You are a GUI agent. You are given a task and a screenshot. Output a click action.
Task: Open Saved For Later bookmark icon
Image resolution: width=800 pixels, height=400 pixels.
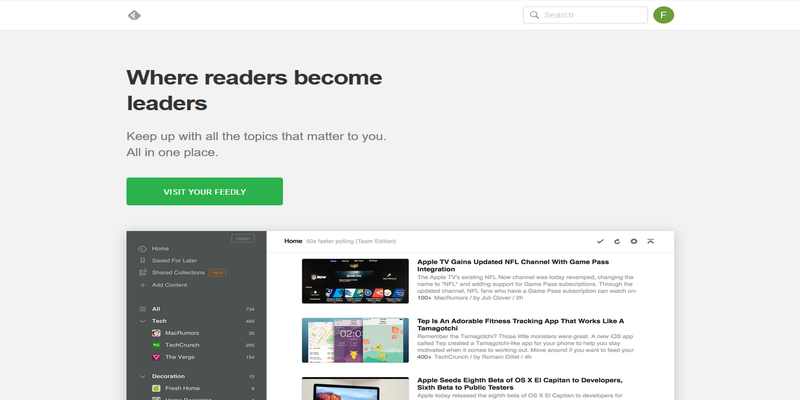[x=142, y=260]
